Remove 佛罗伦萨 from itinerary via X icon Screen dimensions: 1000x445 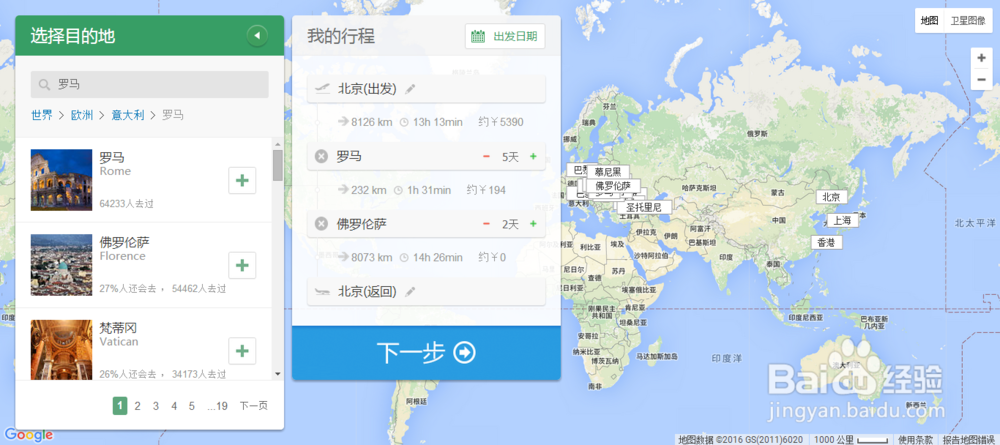point(321,224)
